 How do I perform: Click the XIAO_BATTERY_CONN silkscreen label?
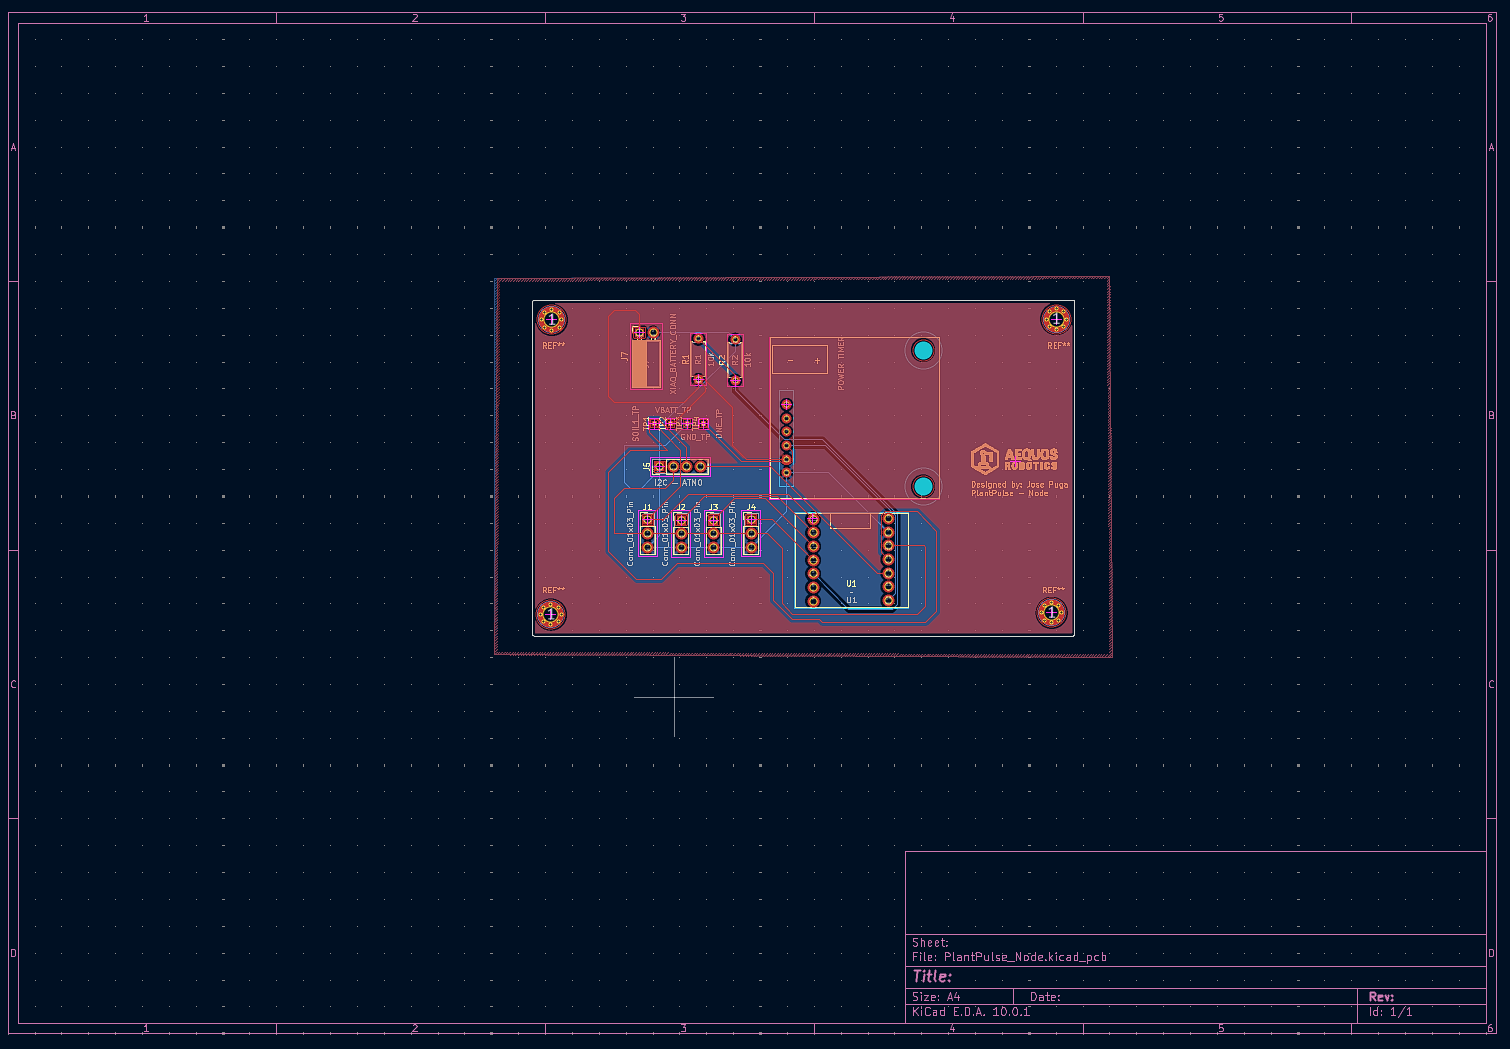(673, 354)
